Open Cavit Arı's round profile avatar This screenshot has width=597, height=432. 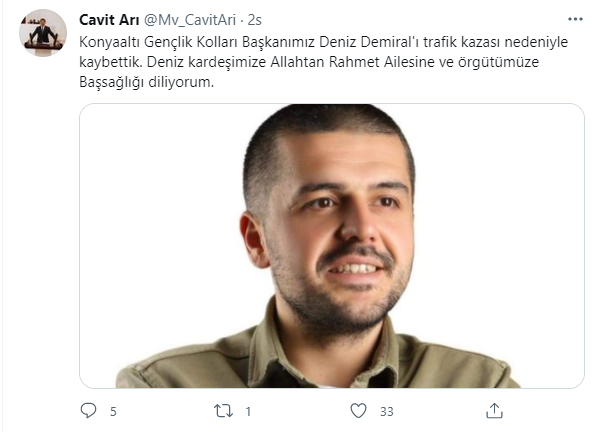[43, 33]
